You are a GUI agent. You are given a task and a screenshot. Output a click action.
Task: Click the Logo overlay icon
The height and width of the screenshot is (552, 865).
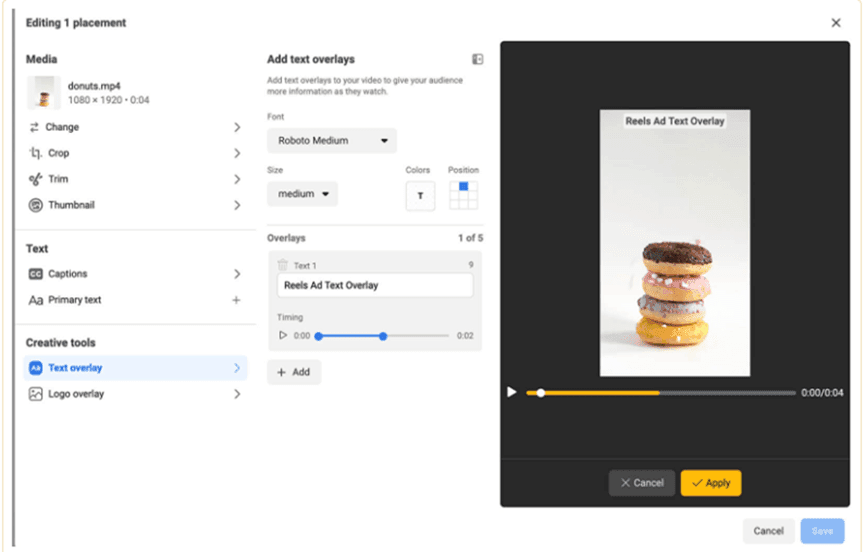click(x=35, y=394)
